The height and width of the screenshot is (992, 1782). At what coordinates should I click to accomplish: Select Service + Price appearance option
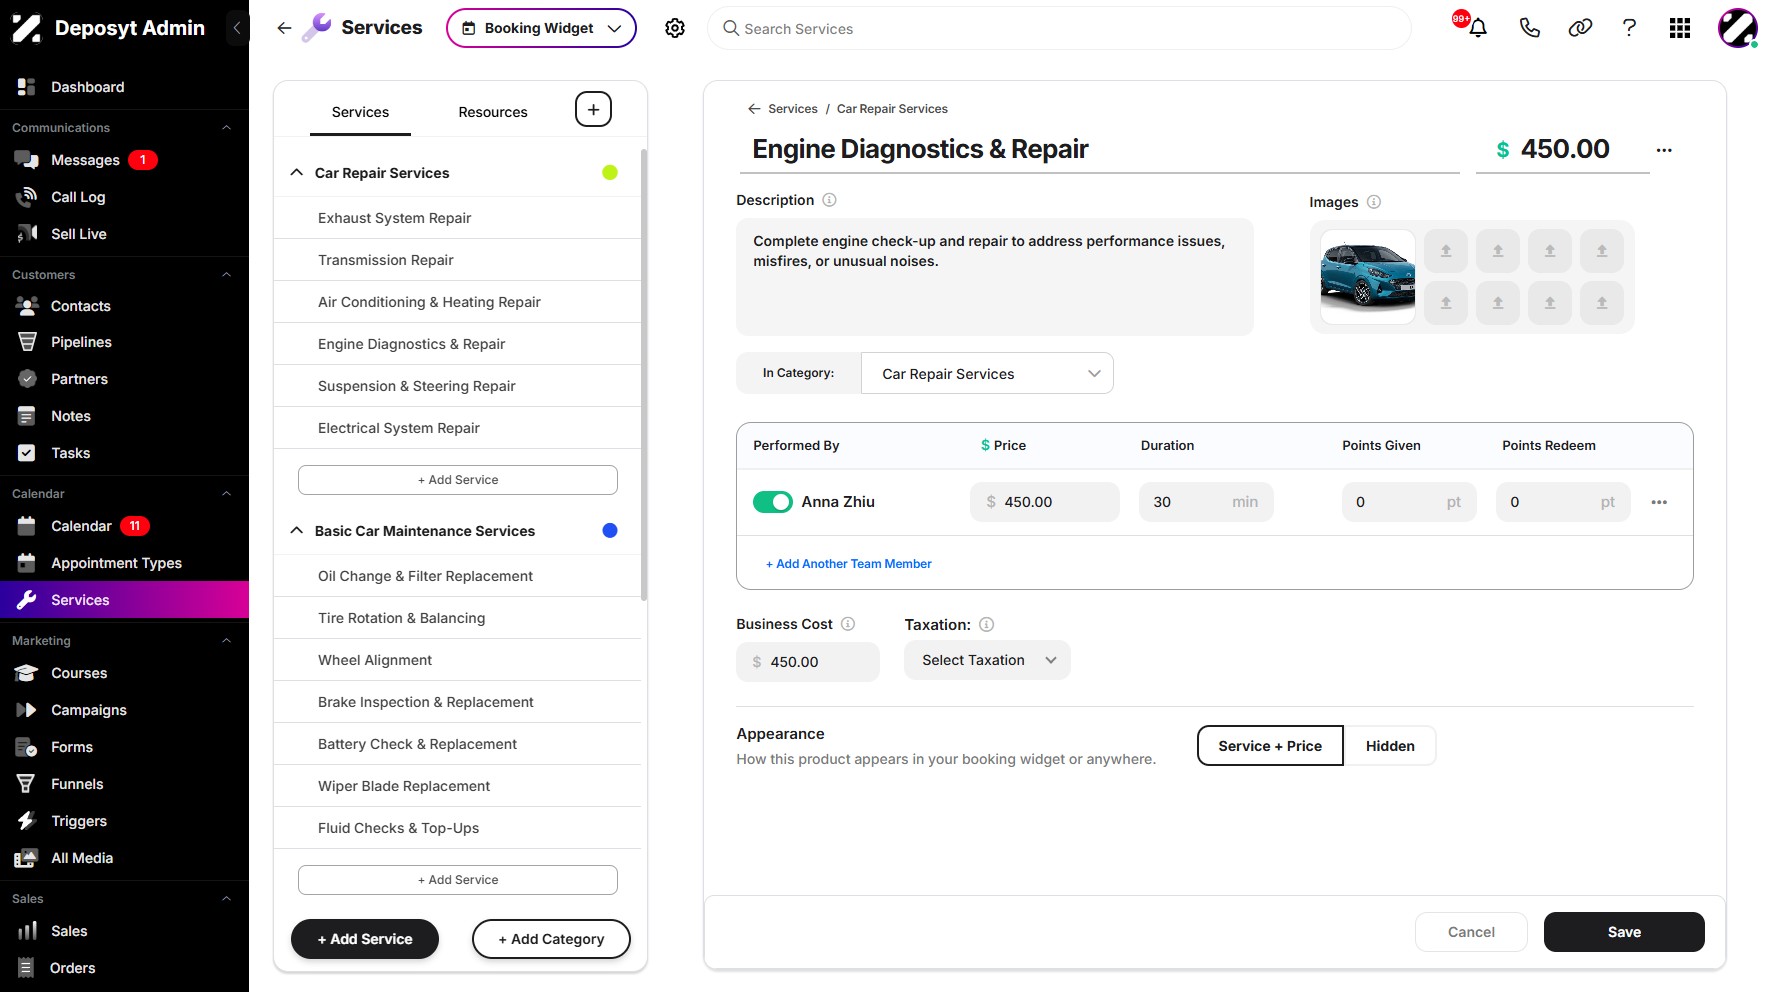point(1270,746)
